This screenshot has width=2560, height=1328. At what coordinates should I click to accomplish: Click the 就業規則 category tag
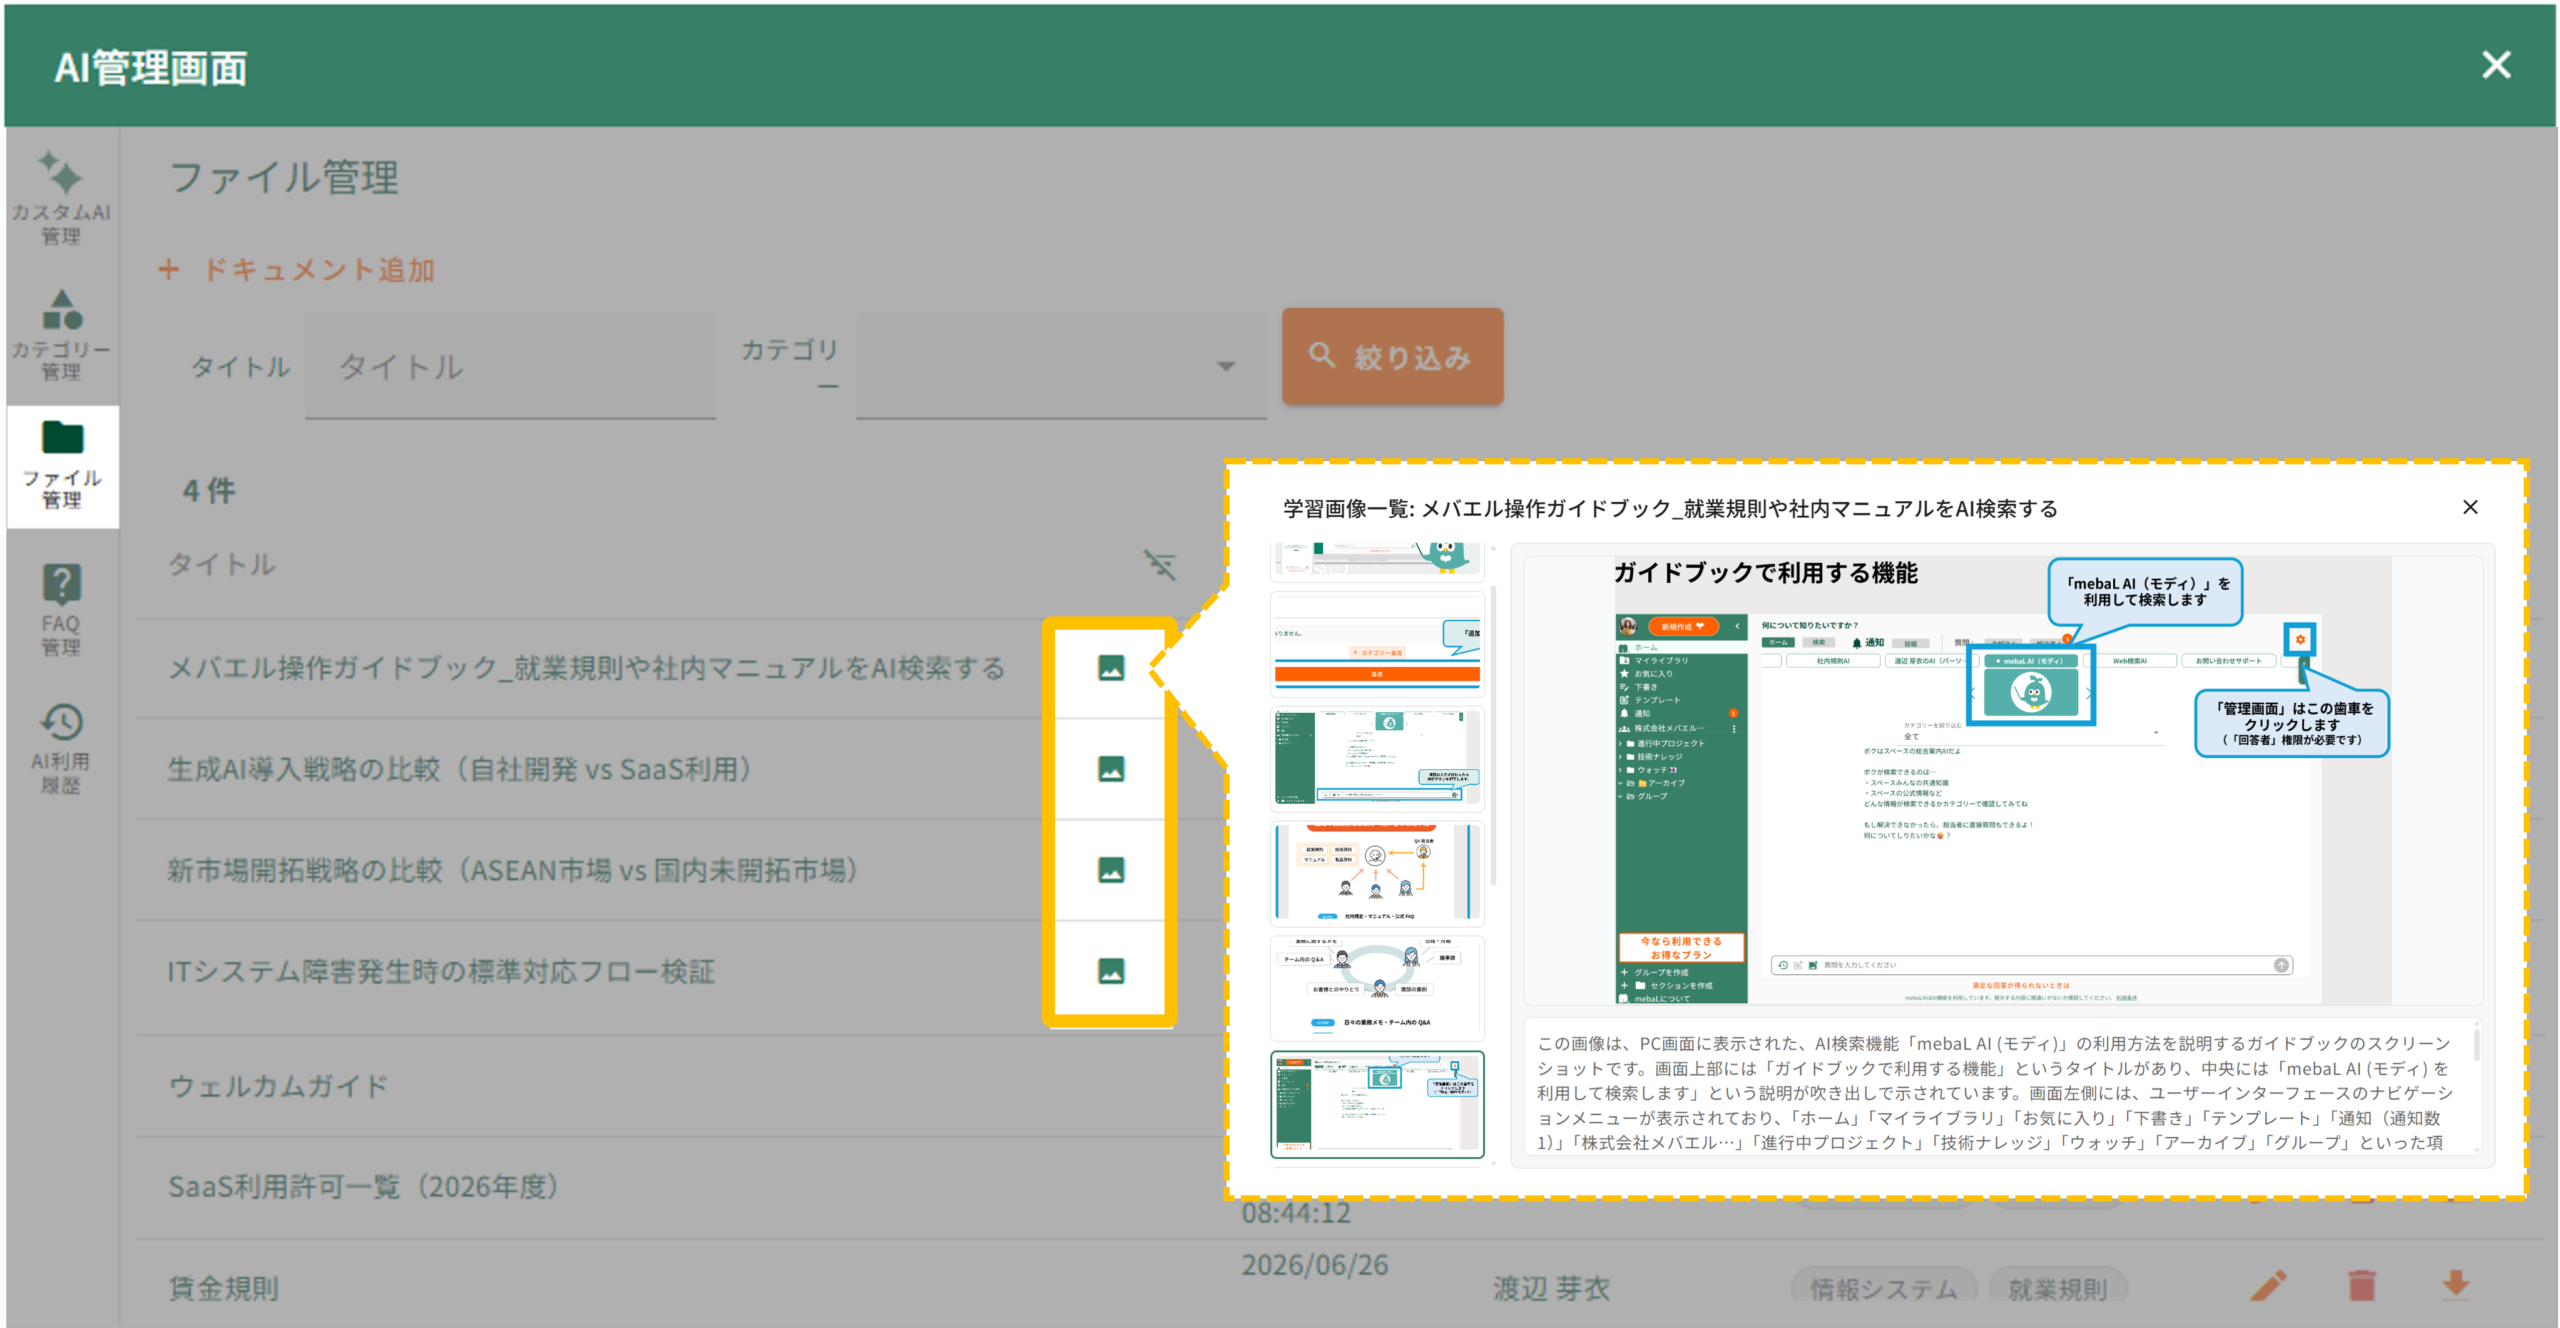[x=2057, y=1289]
